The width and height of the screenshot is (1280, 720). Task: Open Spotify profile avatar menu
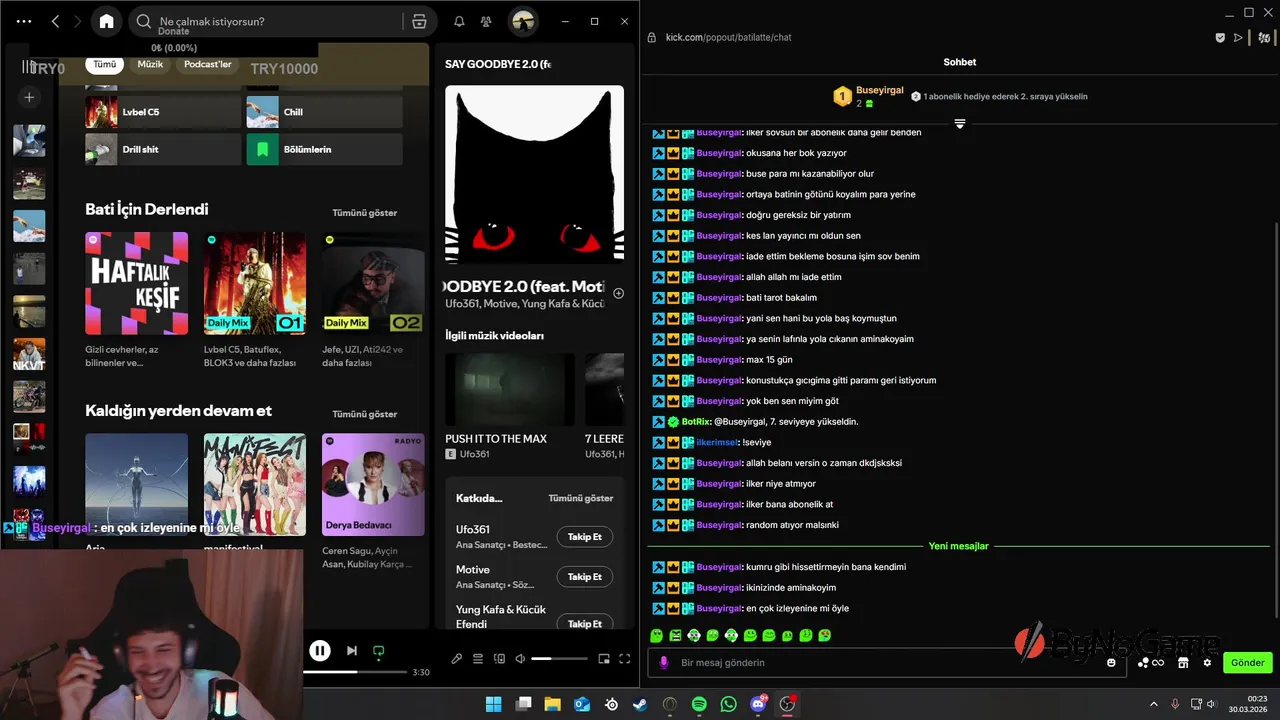523,21
